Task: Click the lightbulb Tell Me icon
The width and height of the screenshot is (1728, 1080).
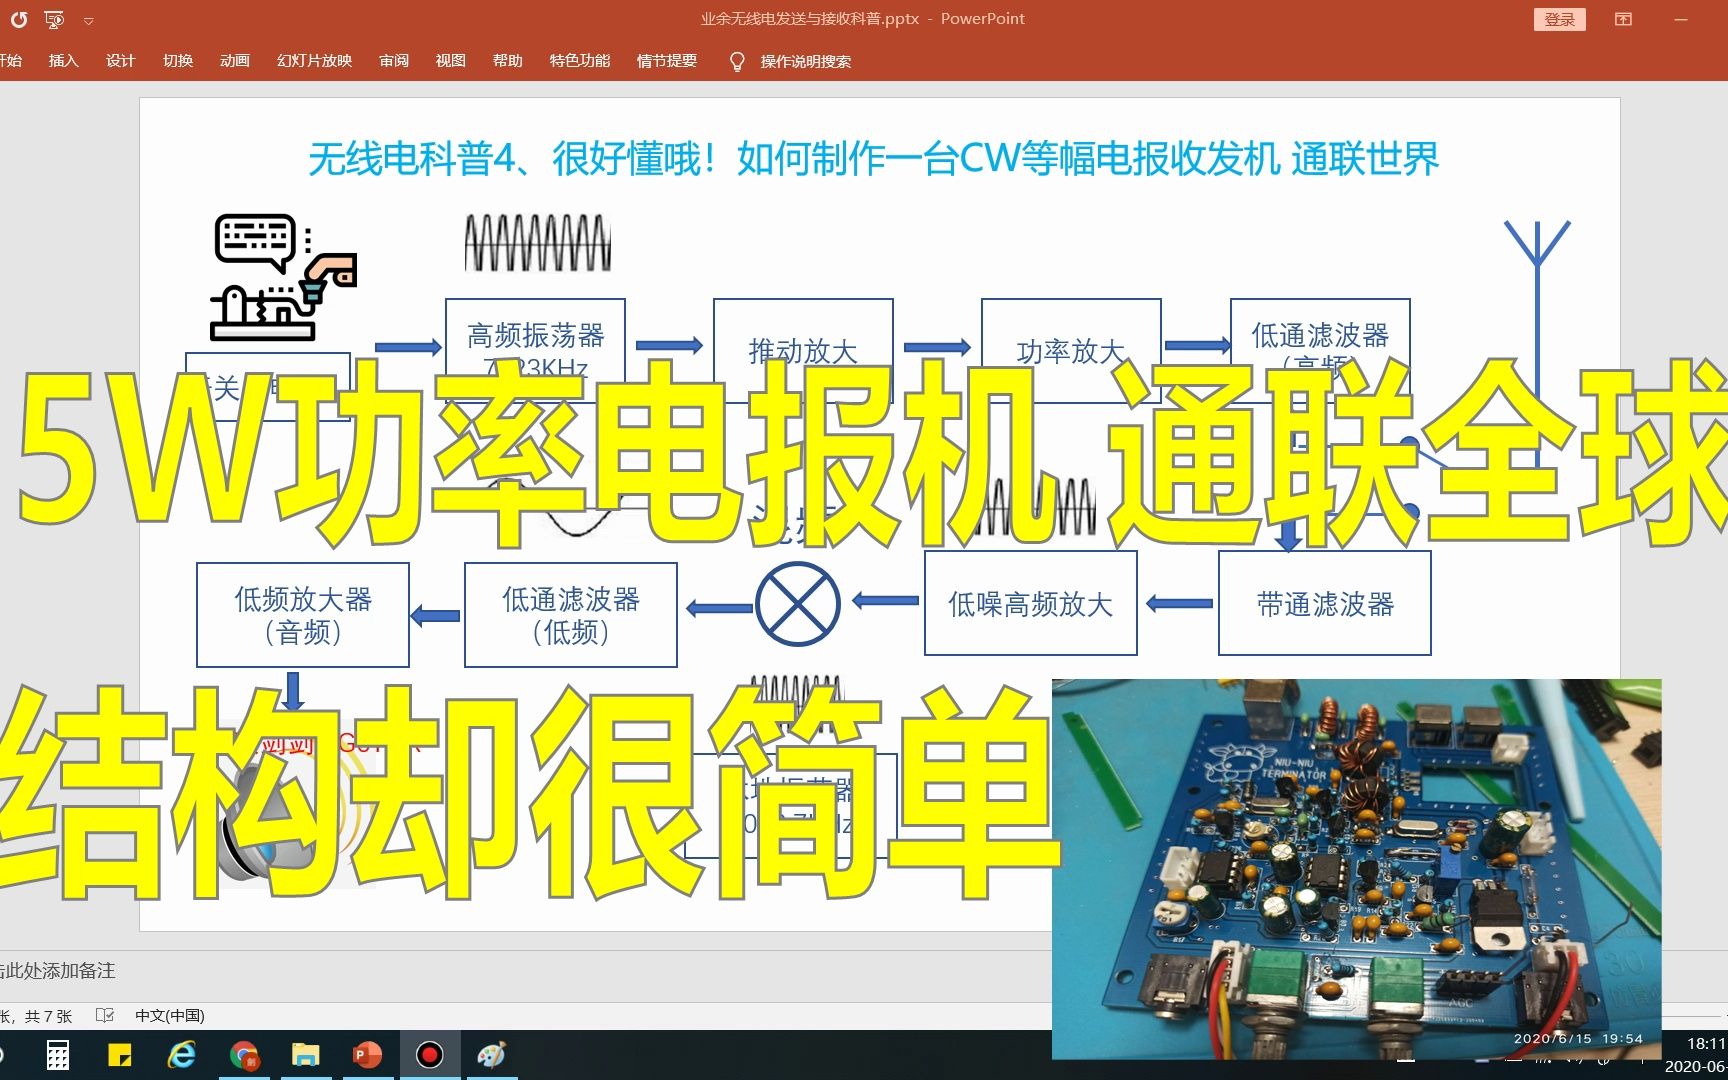Action: (737, 62)
